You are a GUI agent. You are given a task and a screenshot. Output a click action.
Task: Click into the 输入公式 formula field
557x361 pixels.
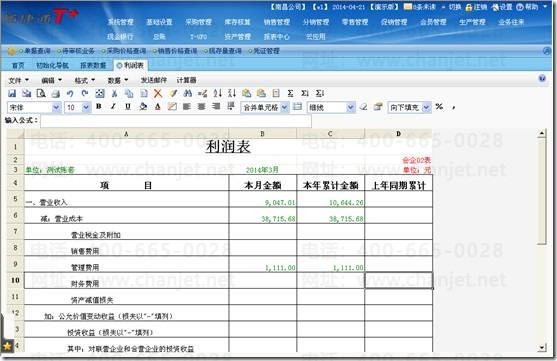176,121
